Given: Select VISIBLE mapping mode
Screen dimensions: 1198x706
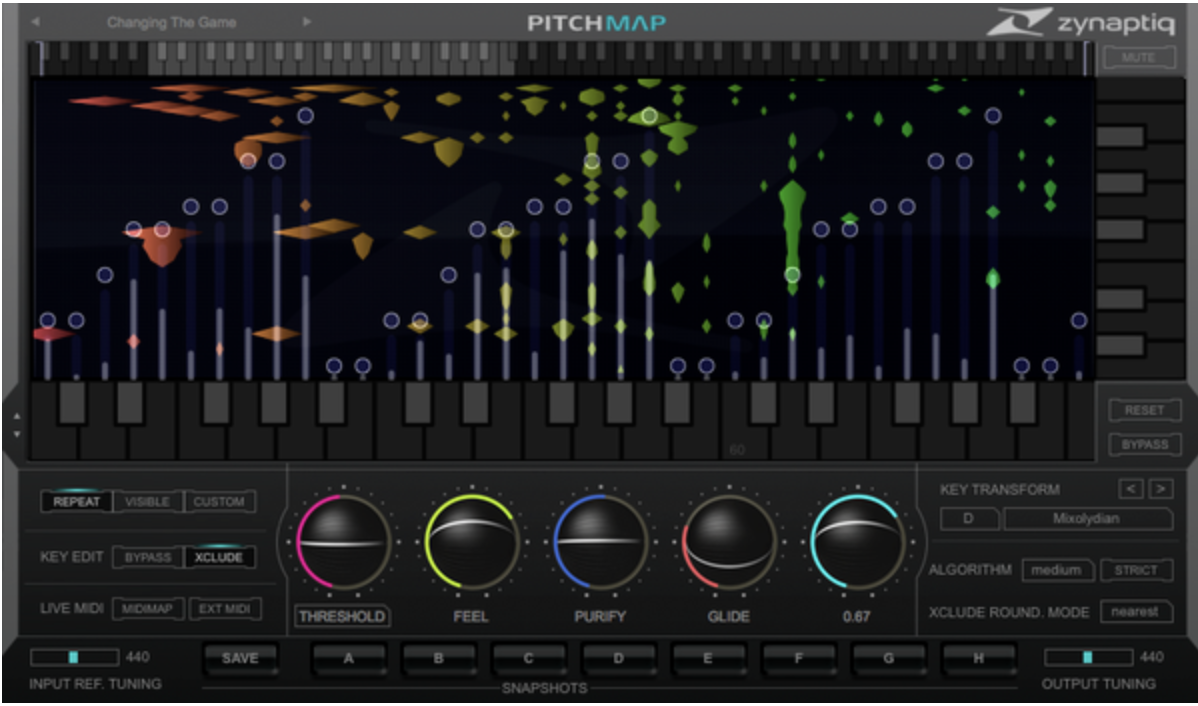Looking at the screenshot, I should 147,502.
